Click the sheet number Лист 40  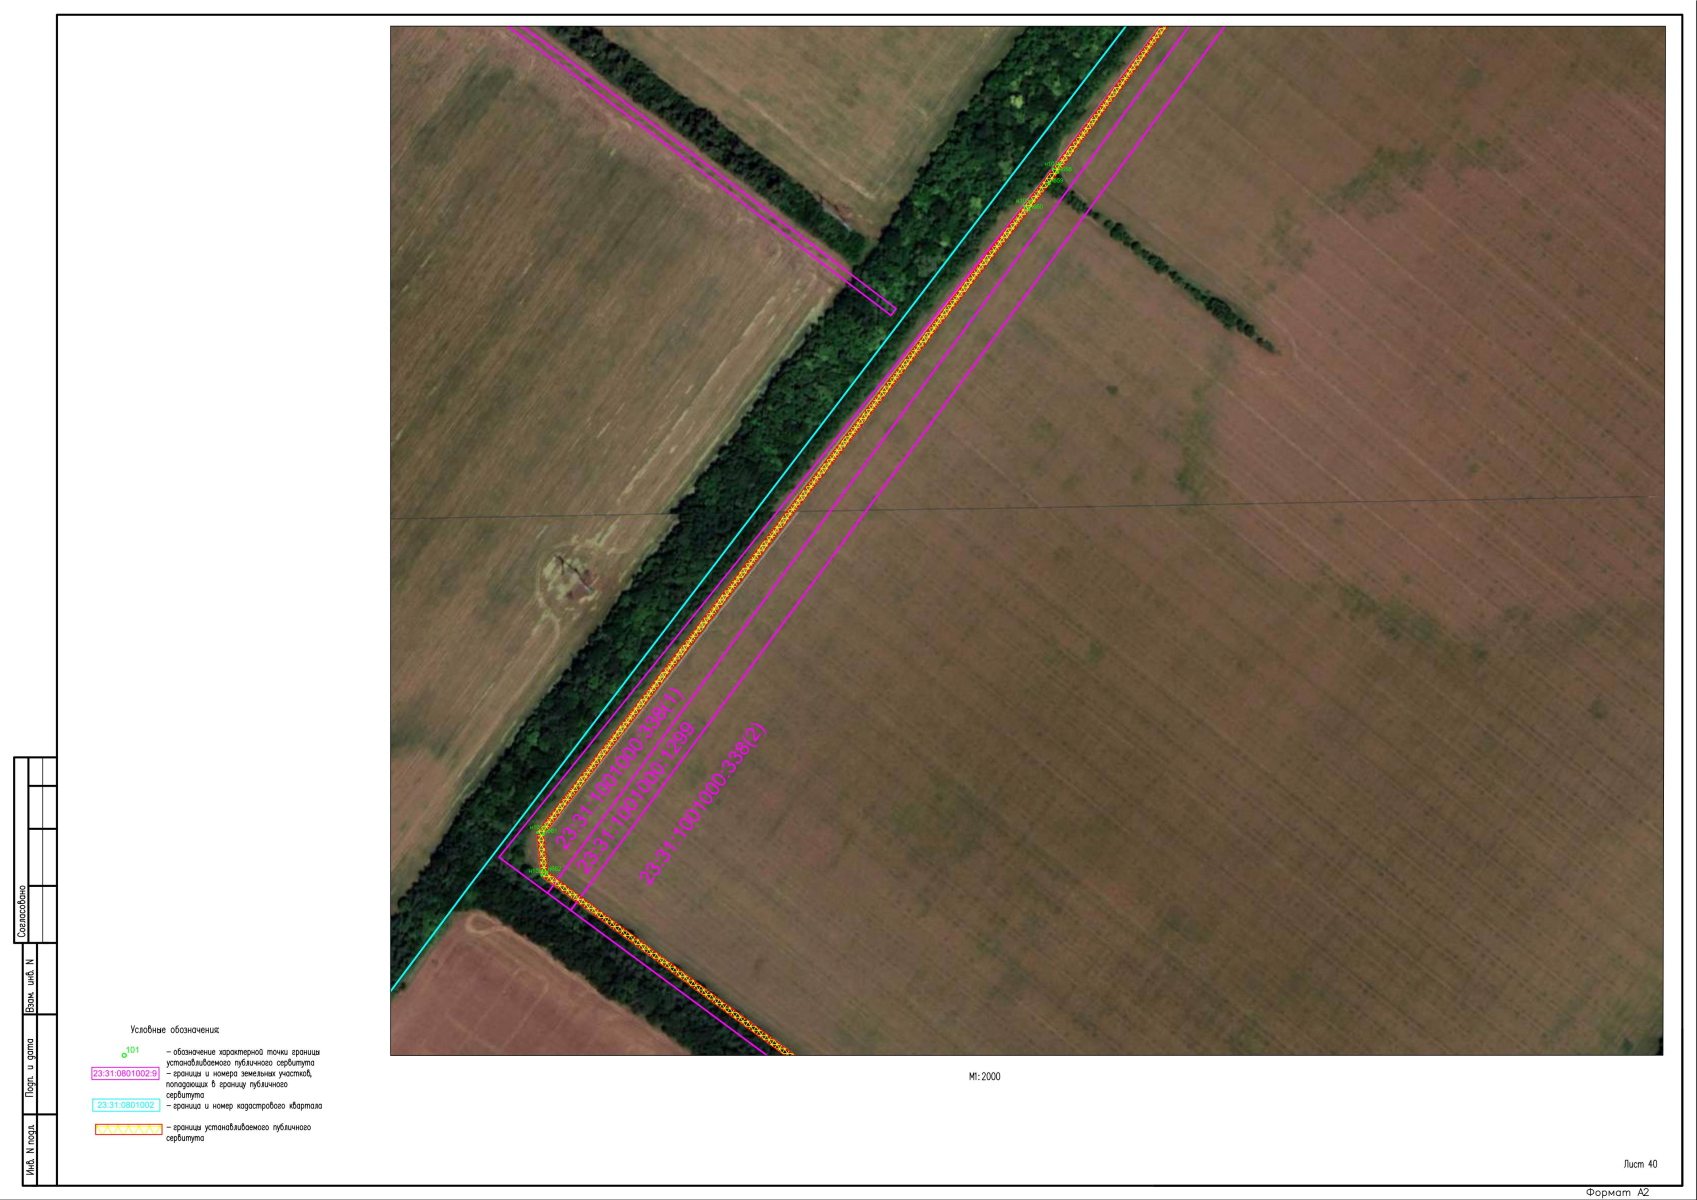[x=1640, y=1164]
